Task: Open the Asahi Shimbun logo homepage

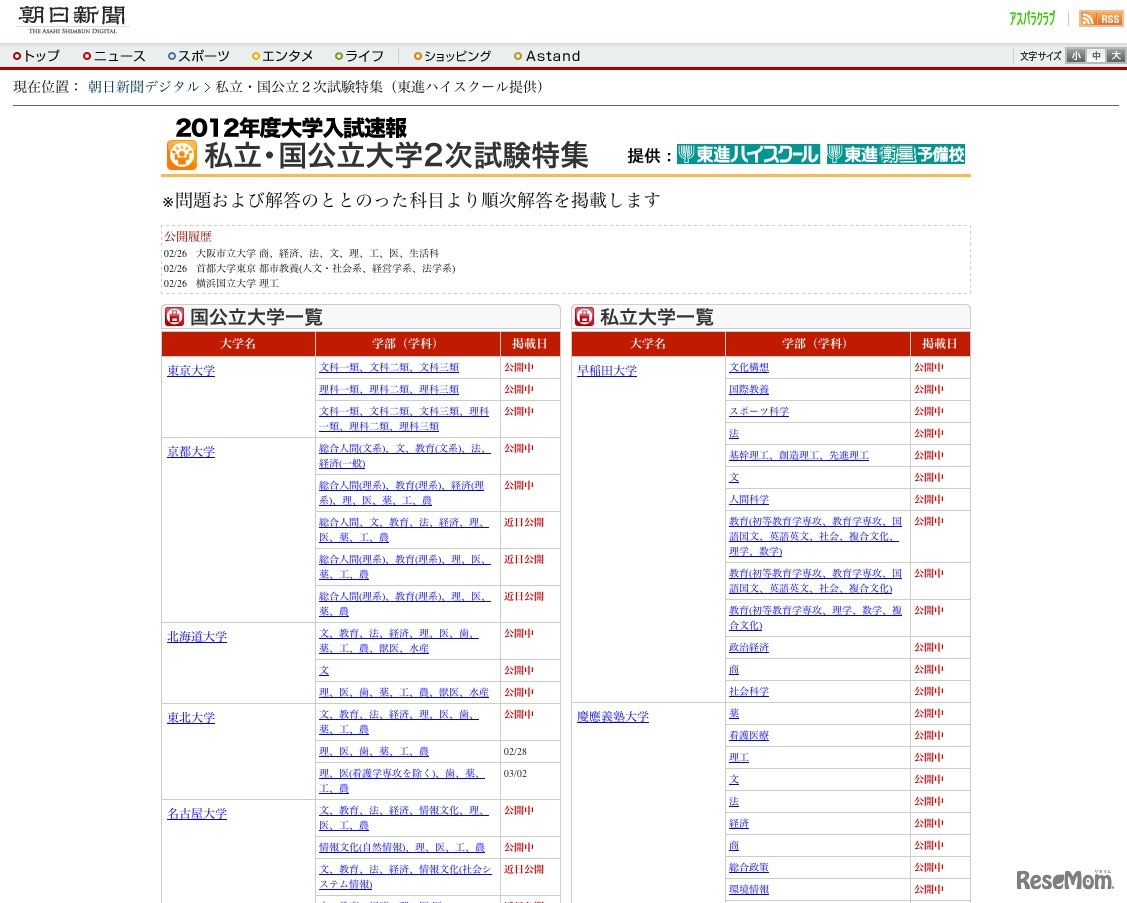Action: (72, 20)
